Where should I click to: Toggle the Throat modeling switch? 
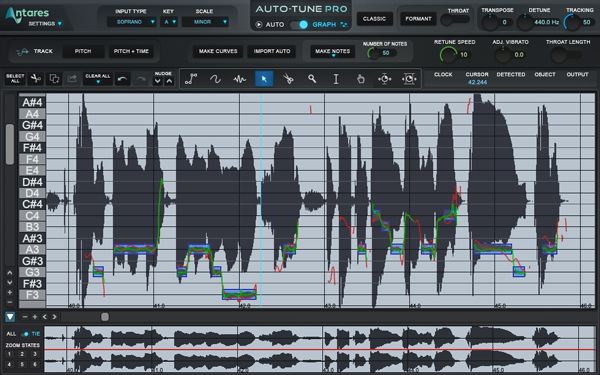(455, 20)
